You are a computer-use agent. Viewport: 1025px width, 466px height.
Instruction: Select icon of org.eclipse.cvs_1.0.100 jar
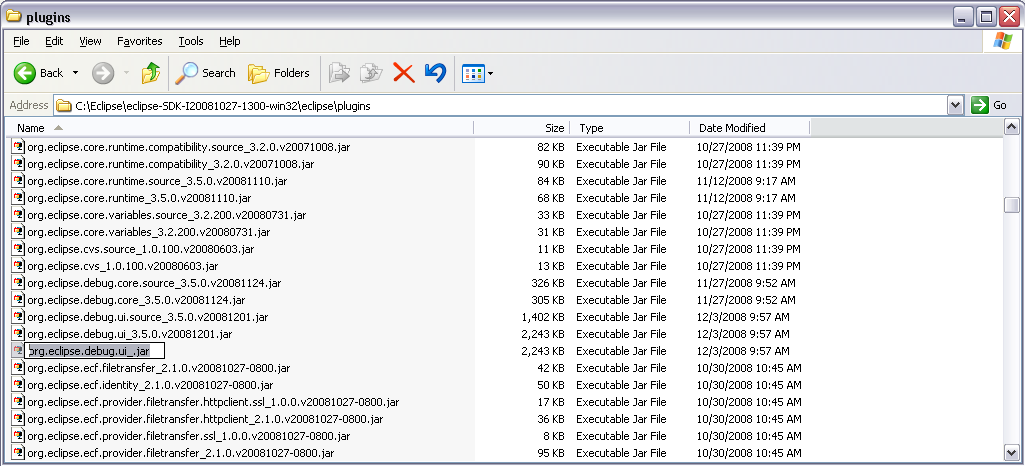pos(18,266)
